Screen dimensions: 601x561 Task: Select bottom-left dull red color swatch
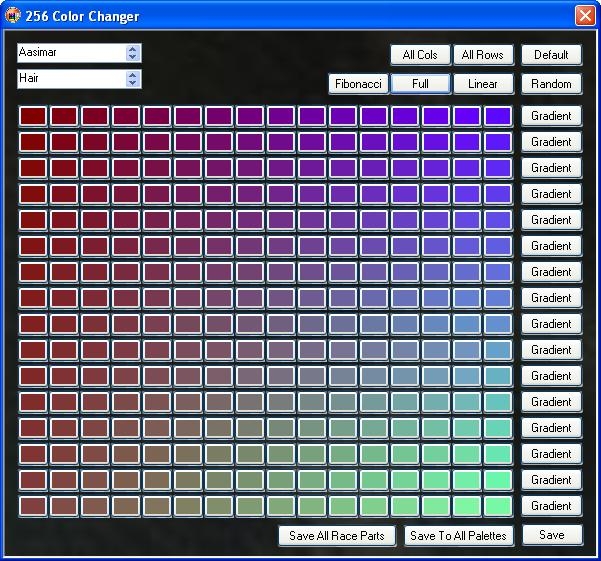[x=33, y=506]
